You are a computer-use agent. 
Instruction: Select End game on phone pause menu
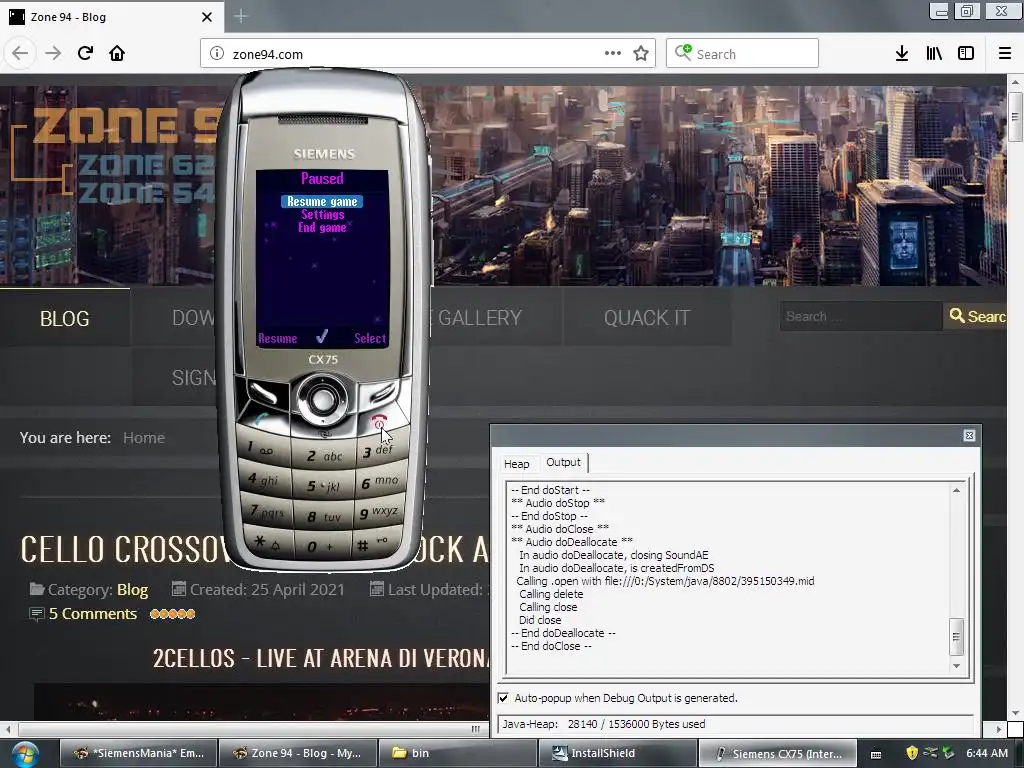tap(322, 228)
